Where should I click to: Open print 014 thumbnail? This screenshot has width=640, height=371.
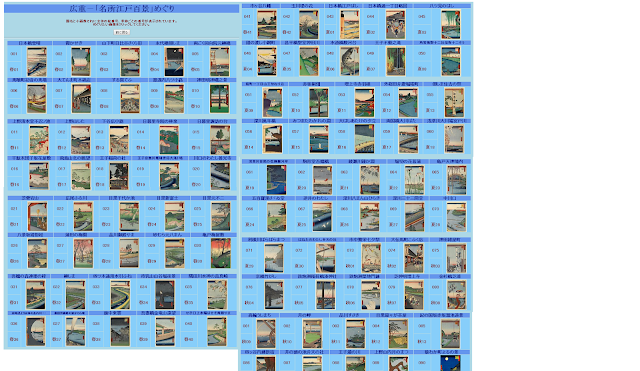tap(169, 140)
